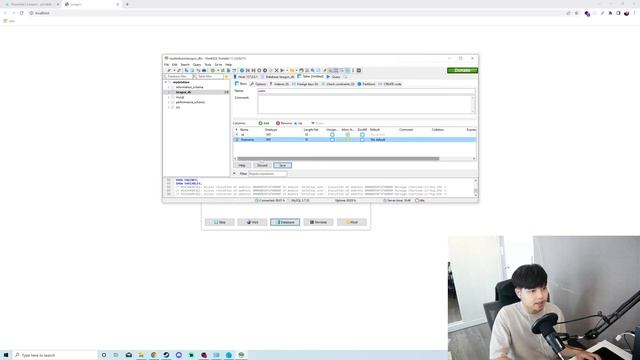Toggle Allow NULL checkbox for the id column

tap(348, 135)
